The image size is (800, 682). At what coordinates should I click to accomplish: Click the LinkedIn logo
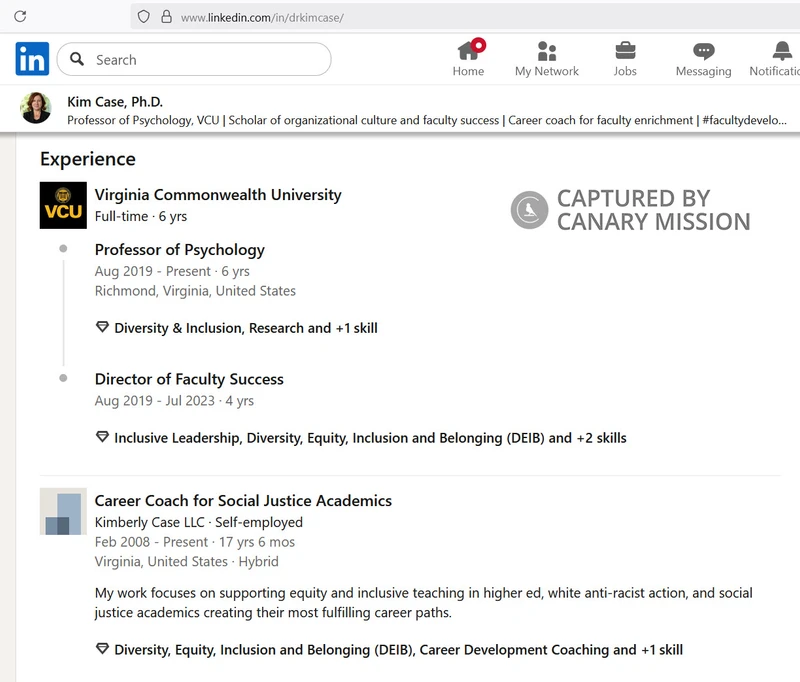point(32,59)
